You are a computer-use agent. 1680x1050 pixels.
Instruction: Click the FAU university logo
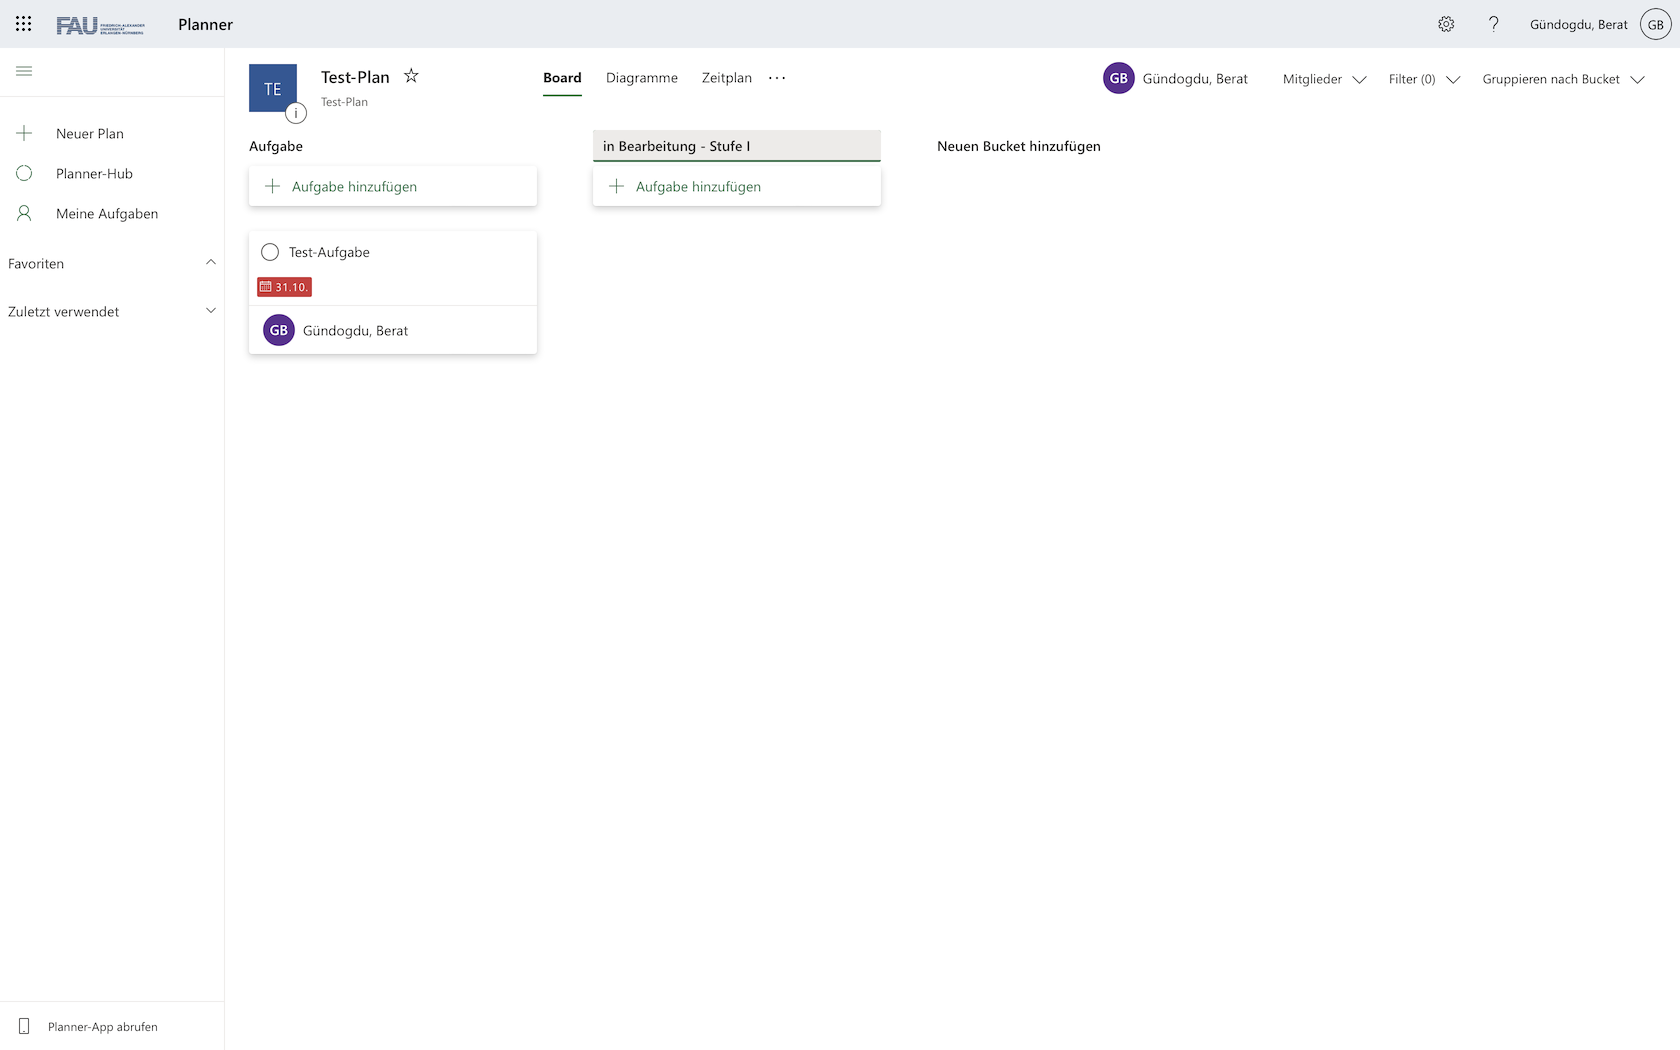[100, 25]
